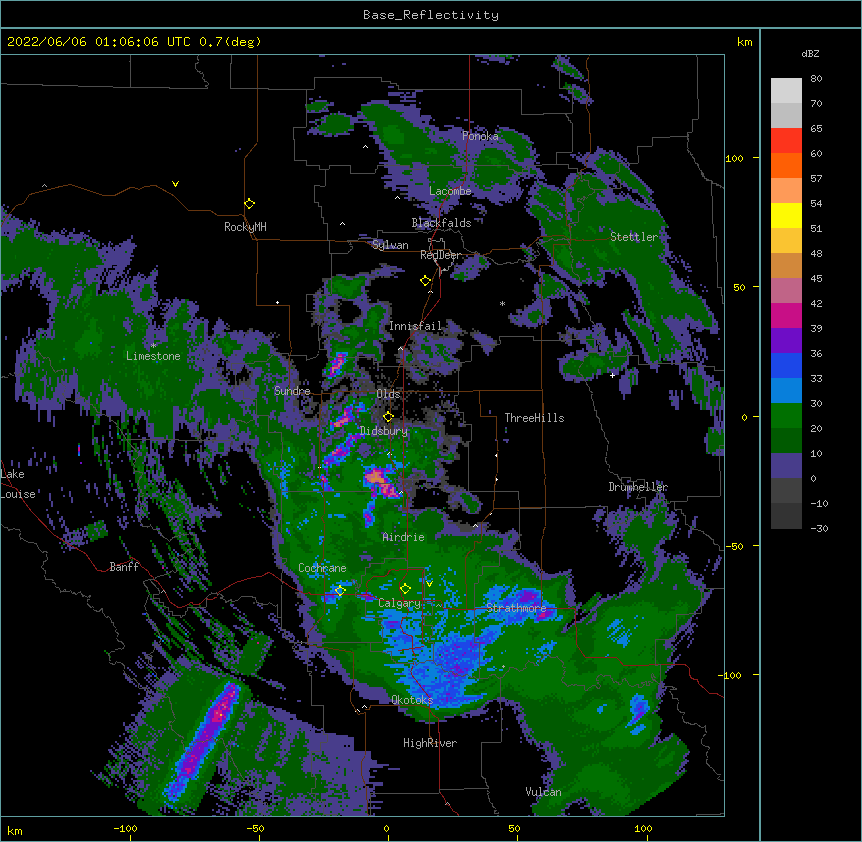Click the -30 value on dBZ scale

(x=819, y=528)
